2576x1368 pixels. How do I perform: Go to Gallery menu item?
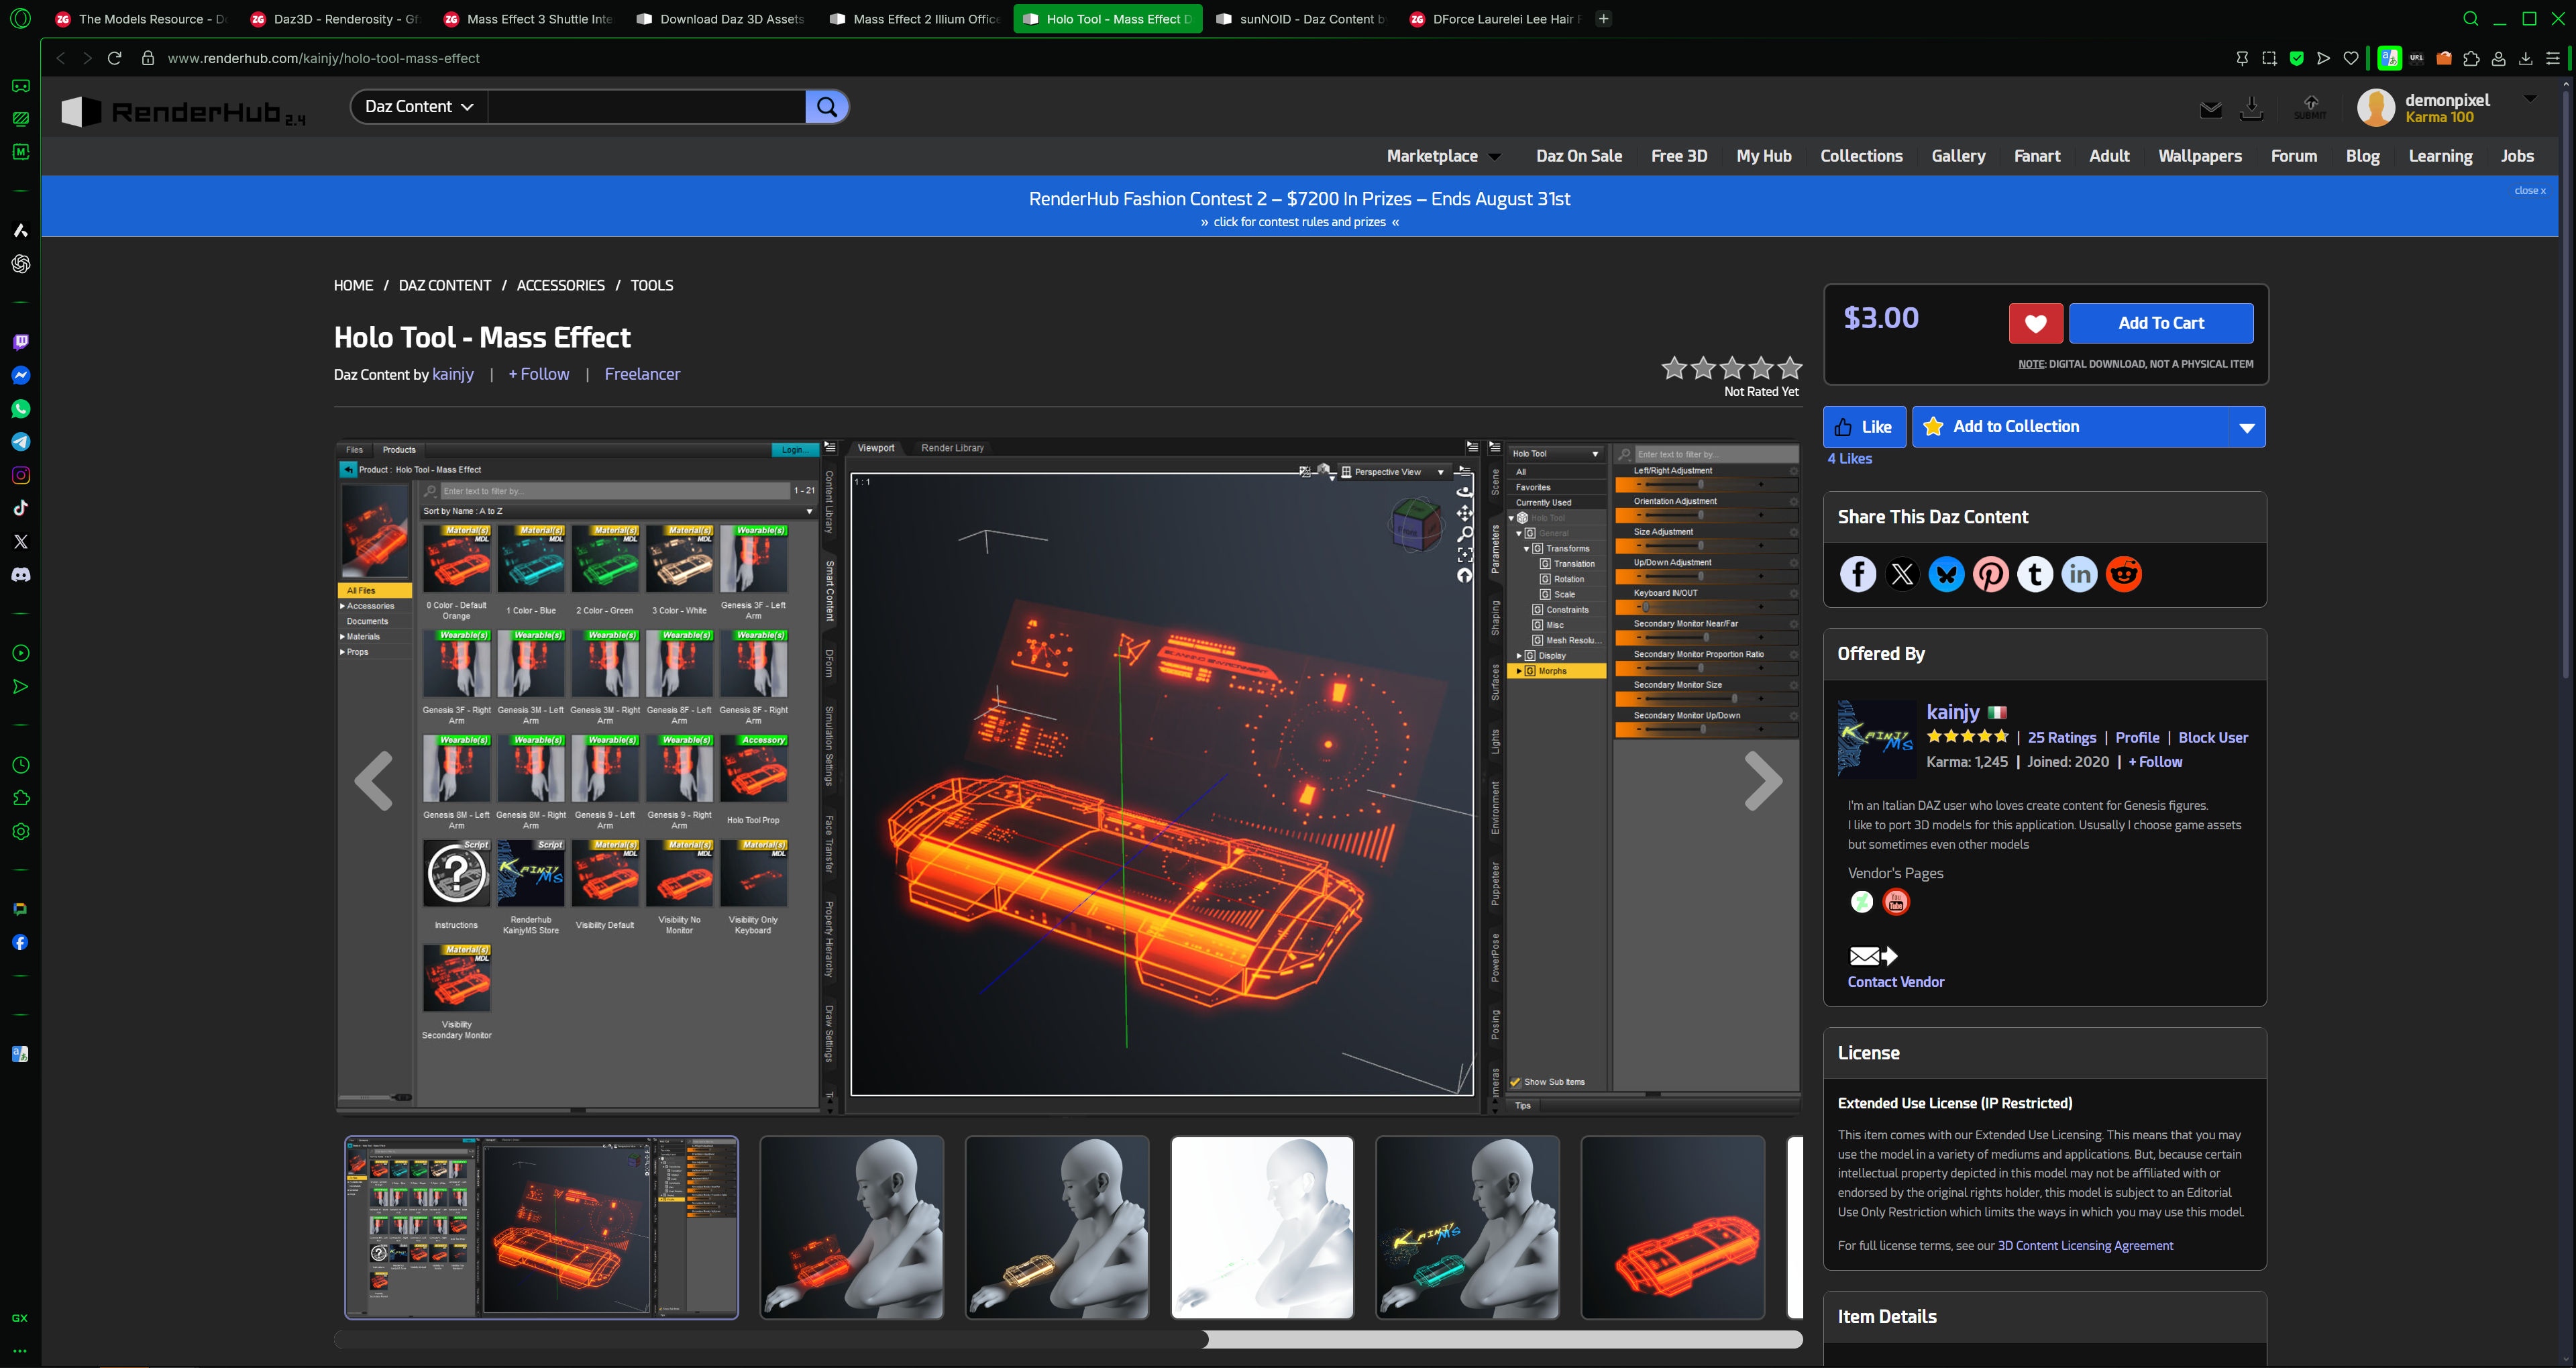coord(1958,156)
